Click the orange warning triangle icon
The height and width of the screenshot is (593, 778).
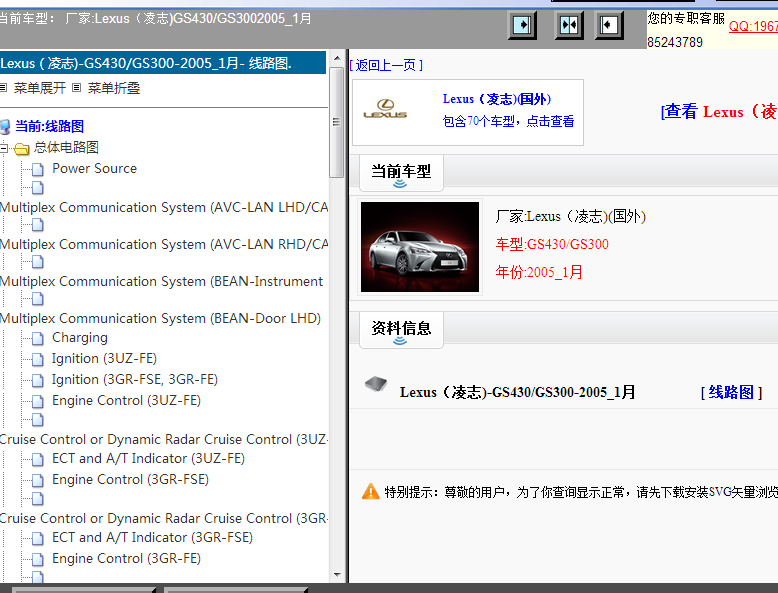[x=371, y=491]
